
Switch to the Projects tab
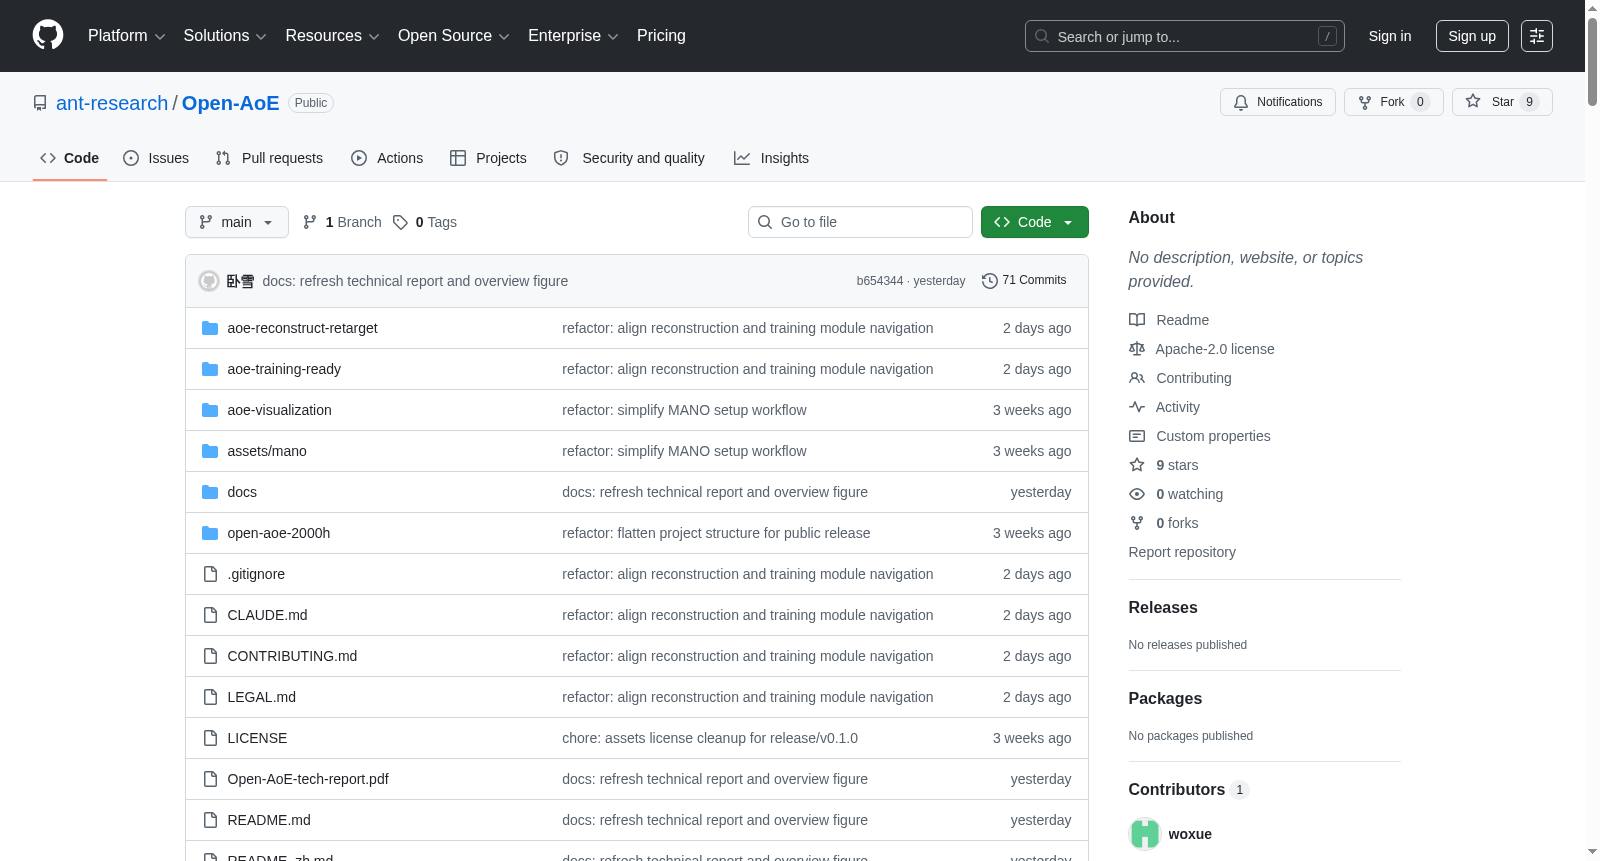488,158
